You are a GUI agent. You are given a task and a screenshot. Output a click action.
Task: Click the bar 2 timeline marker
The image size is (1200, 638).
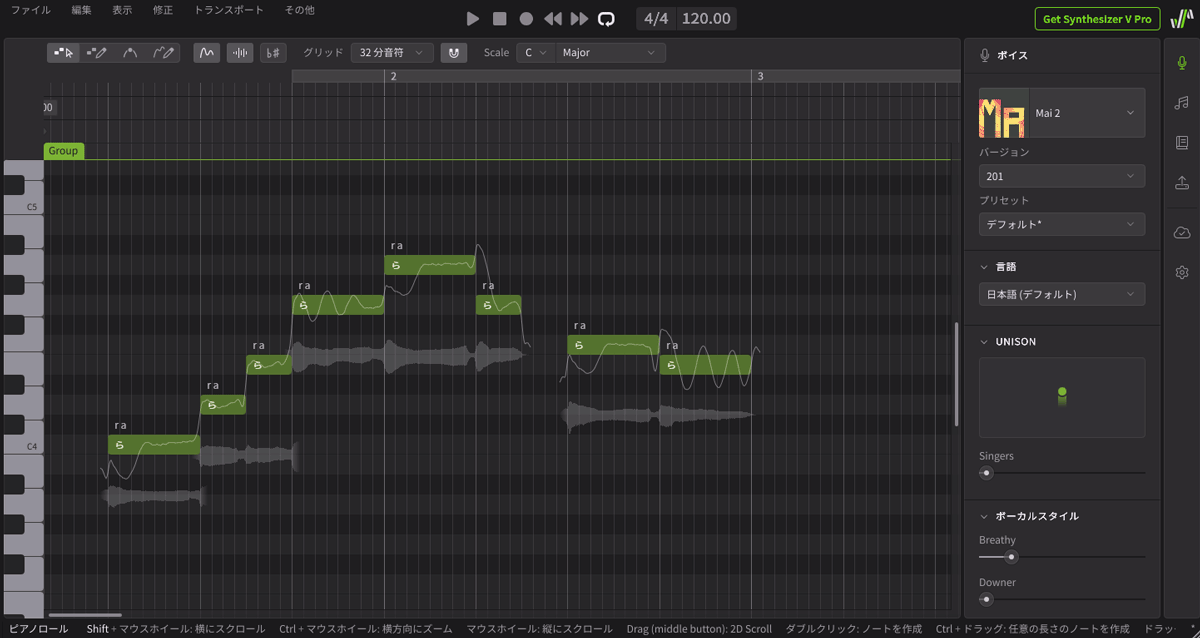click(394, 76)
